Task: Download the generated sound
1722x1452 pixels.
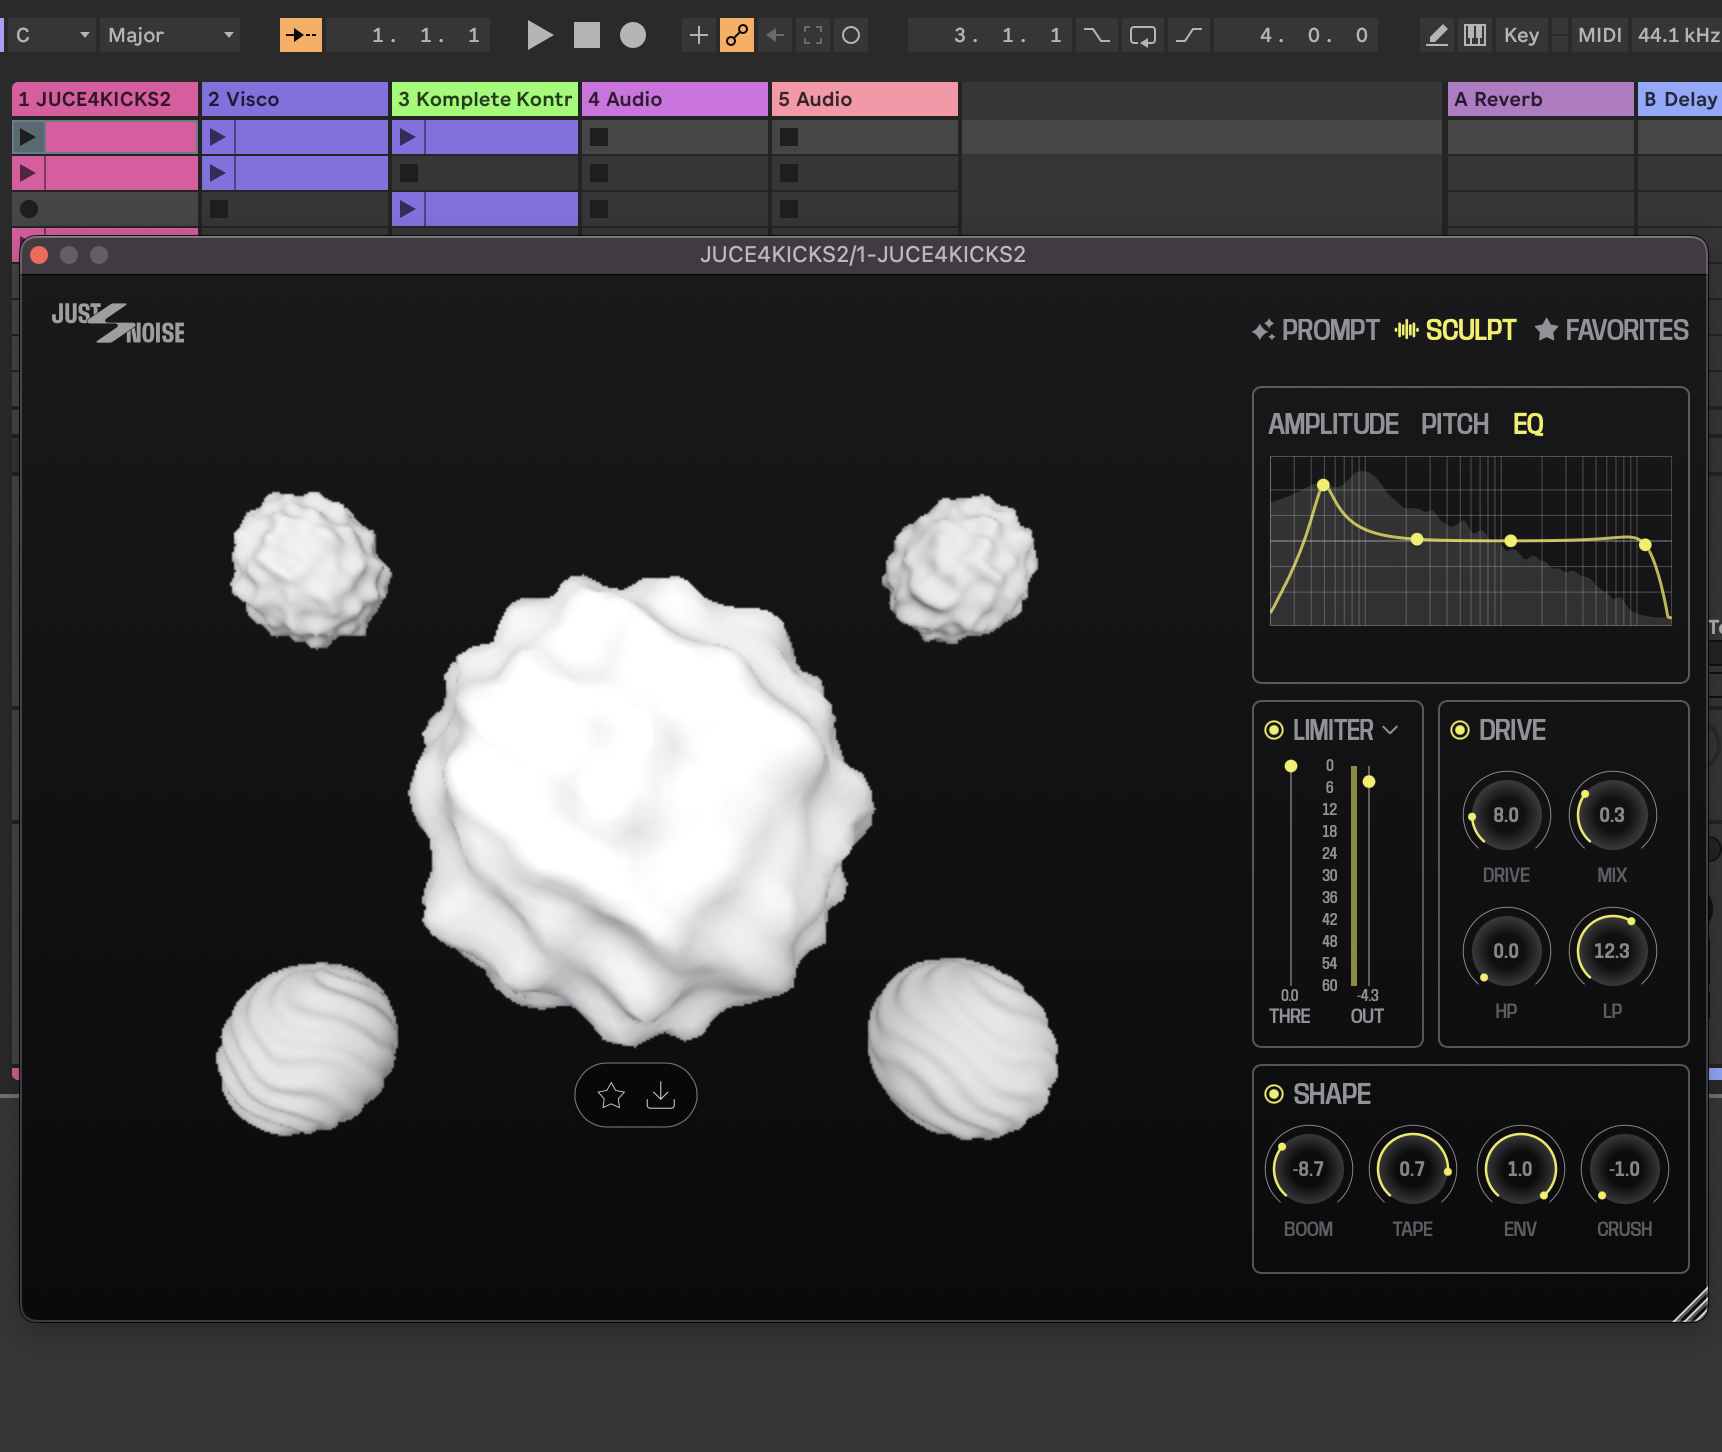Action: click(661, 1096)
